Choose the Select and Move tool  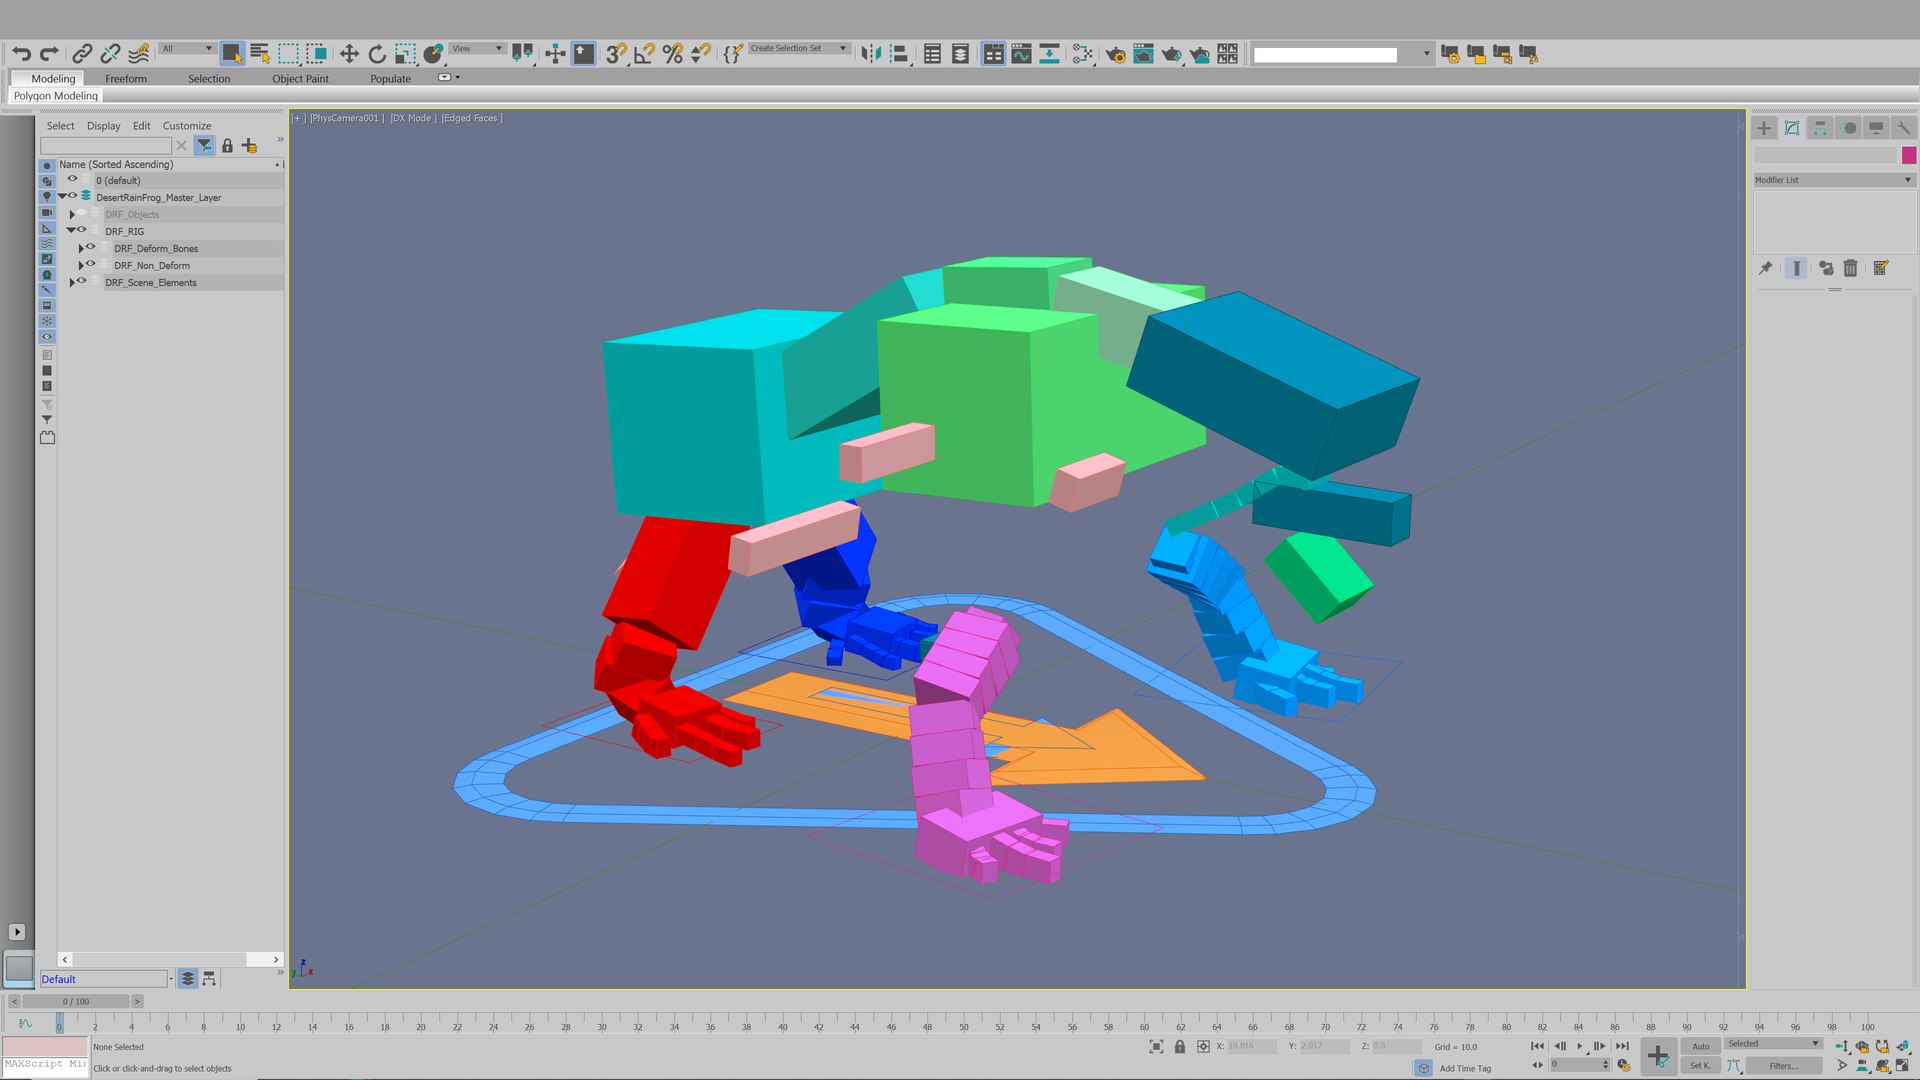click(x=349, y=54)
